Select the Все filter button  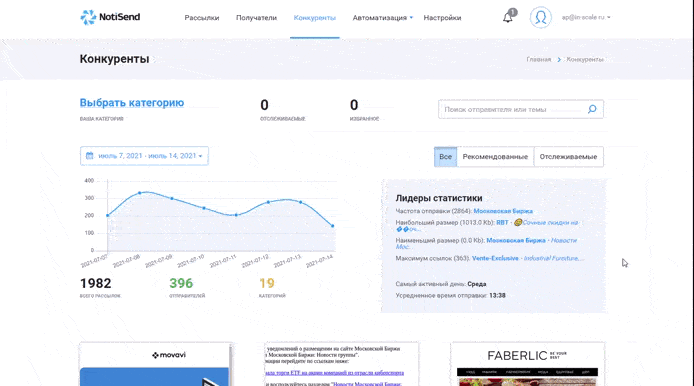(x=445, y=157)
